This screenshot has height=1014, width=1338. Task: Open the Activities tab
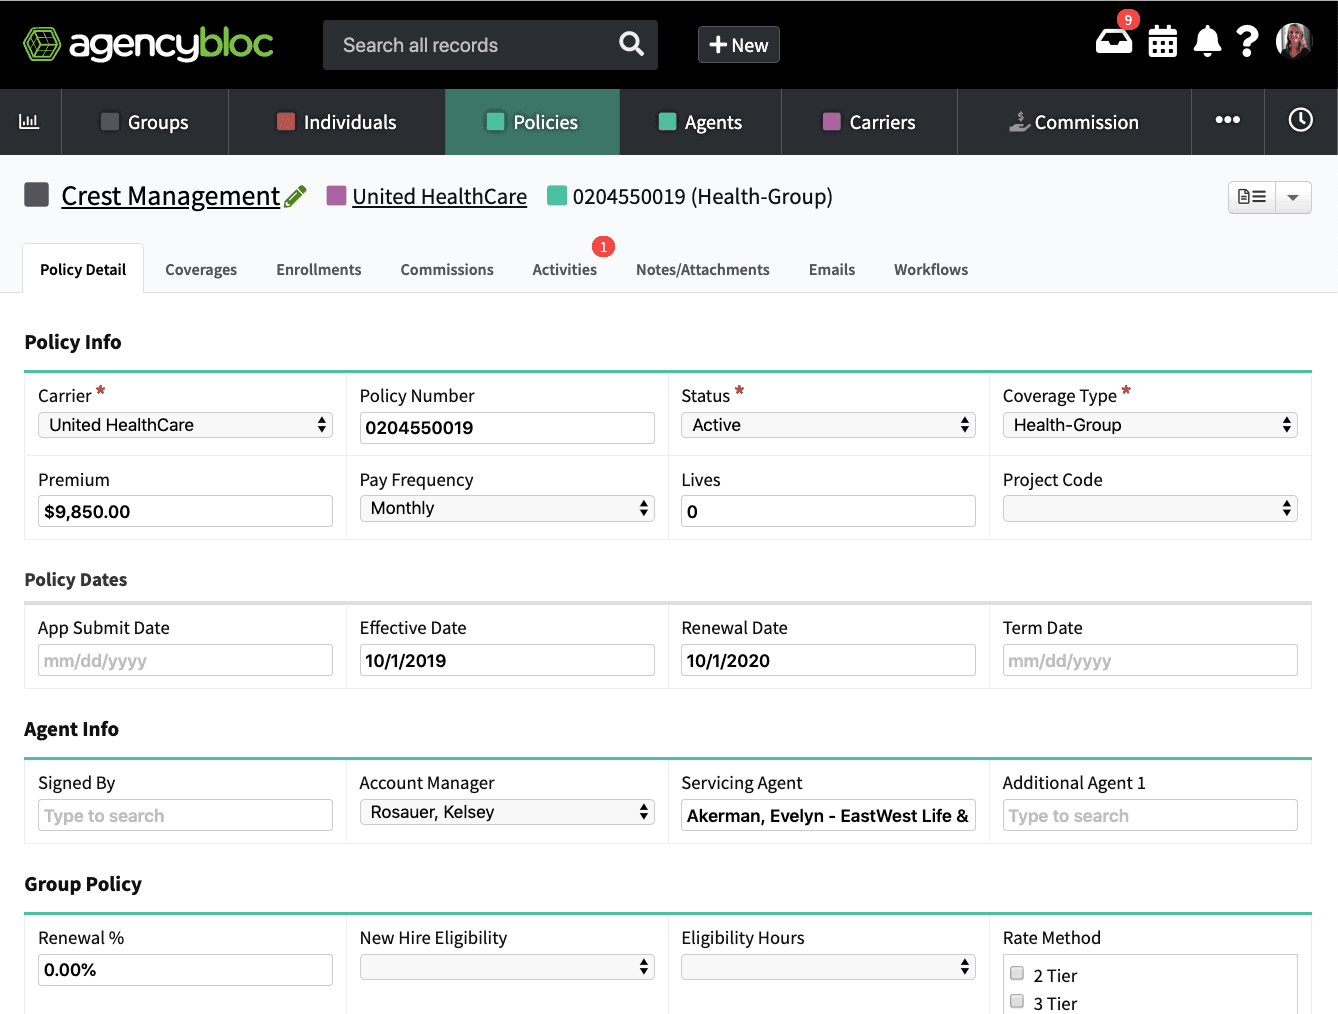564,270
